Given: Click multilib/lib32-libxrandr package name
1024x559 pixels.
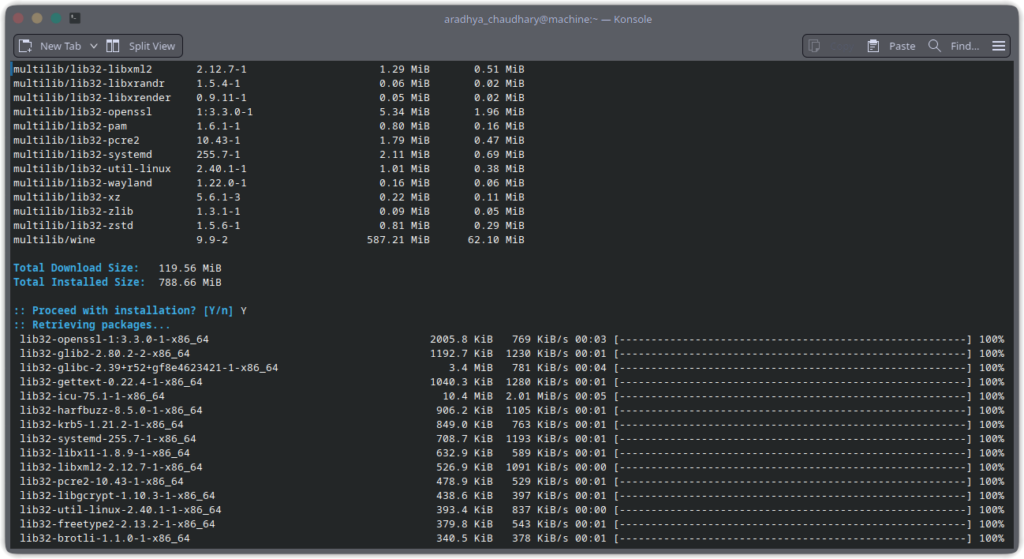Looking at the screenshot, I should coord(89,84).
